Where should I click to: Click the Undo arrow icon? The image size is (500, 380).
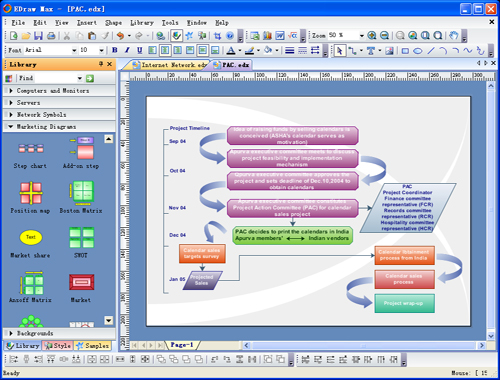[120, 36]
